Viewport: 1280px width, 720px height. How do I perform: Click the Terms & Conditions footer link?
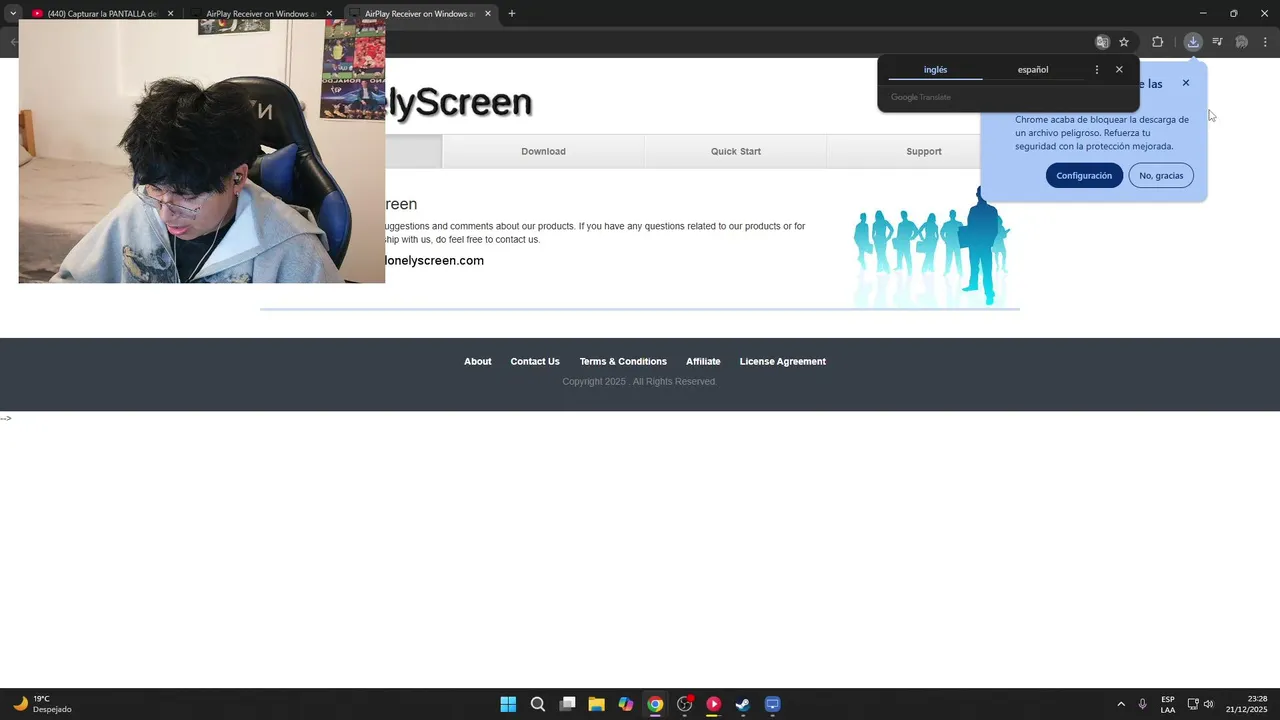pyautogui.click(x=623, y=361)
